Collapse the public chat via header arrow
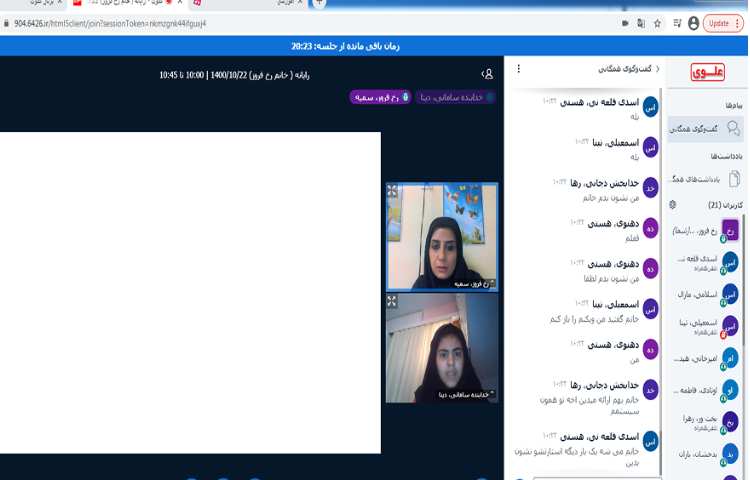 coord(658,69)
